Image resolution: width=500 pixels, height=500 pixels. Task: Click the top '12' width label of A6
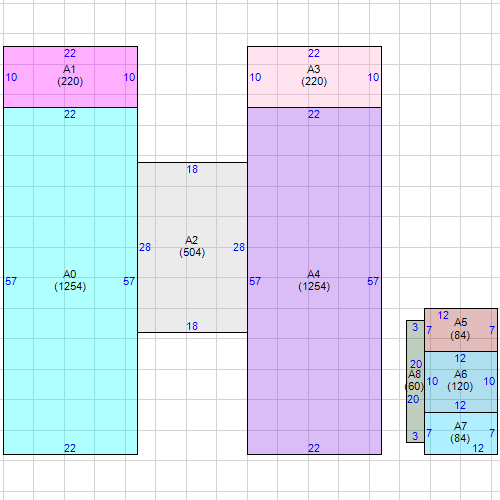[460, 358]
